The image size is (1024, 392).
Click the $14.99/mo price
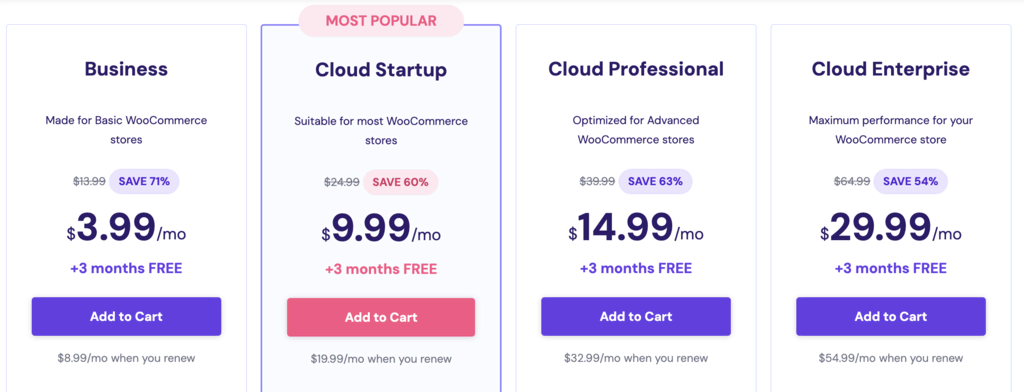pyautogui.click(x=635, y=227)
